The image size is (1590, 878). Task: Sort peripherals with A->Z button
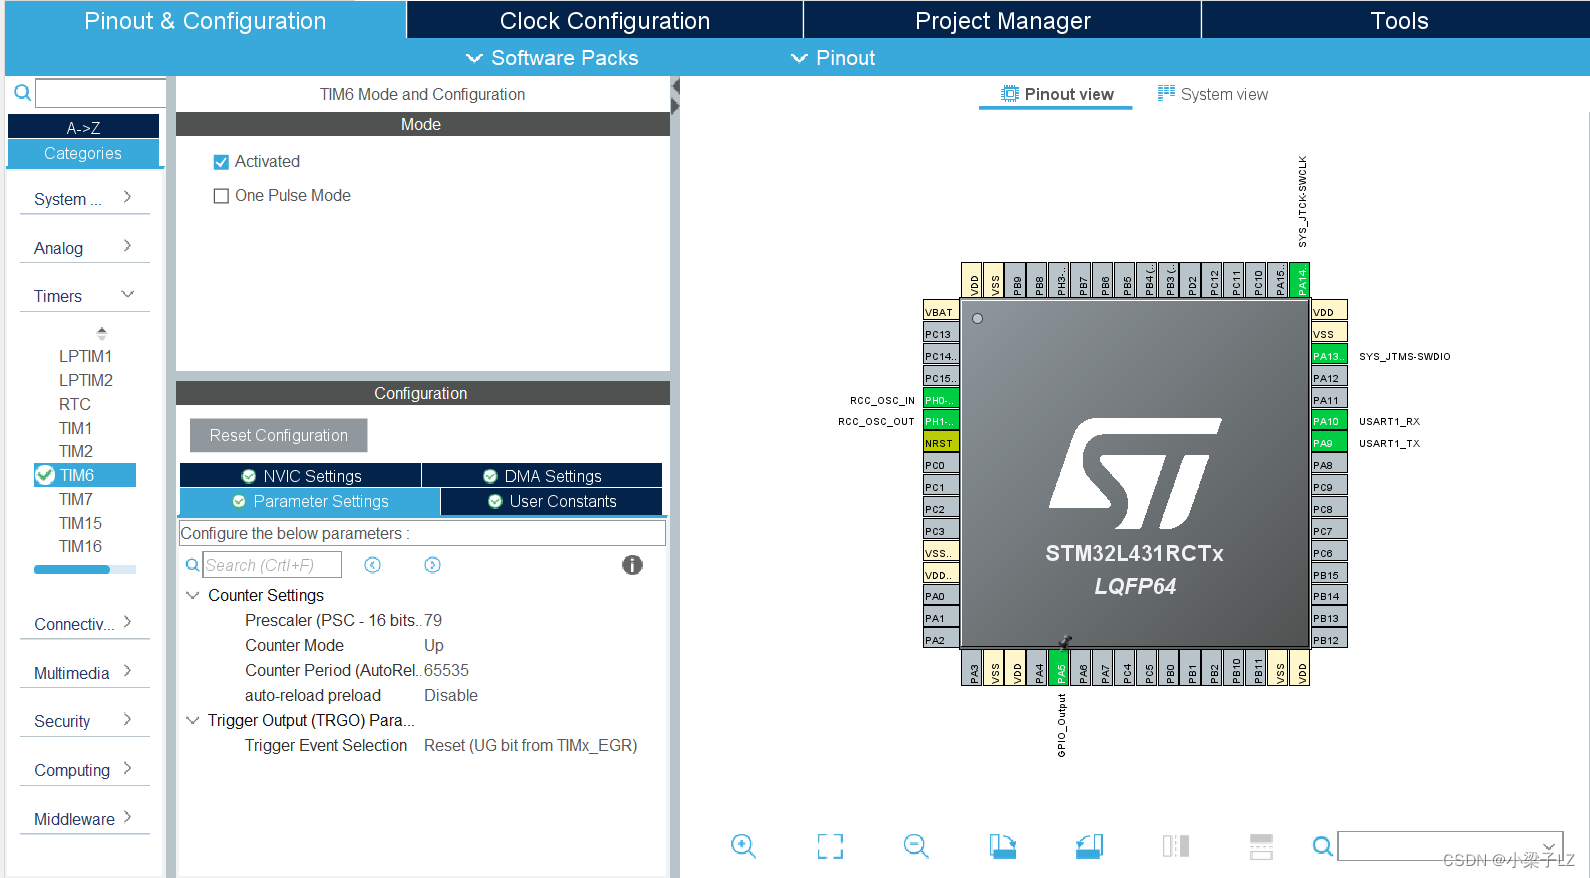tap(83, 127)
